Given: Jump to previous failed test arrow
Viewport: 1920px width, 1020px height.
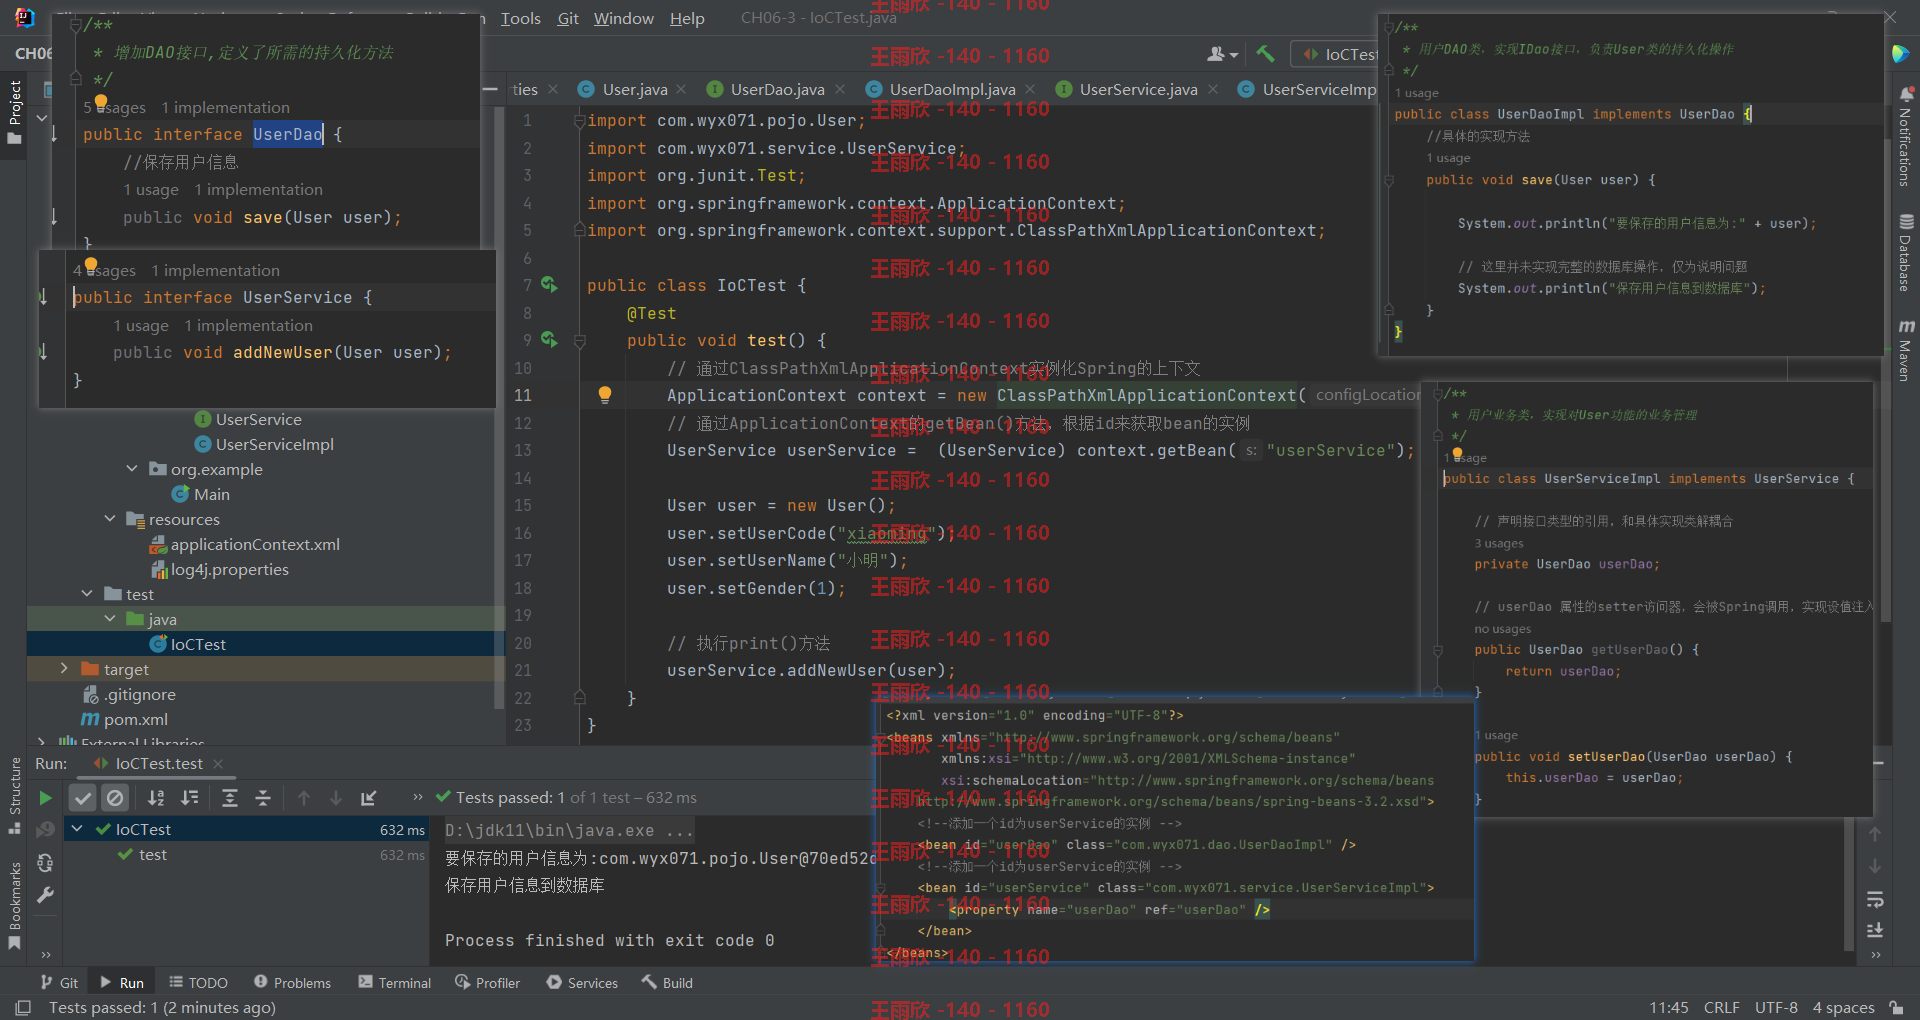Looking at the screenshot, I should 304,798.
